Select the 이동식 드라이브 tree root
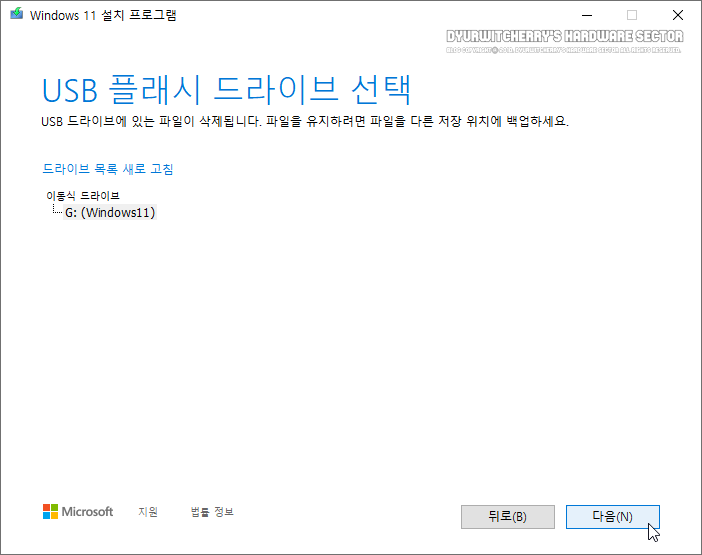Viewport: 702px width, 555px height. (x=83, y=196)
